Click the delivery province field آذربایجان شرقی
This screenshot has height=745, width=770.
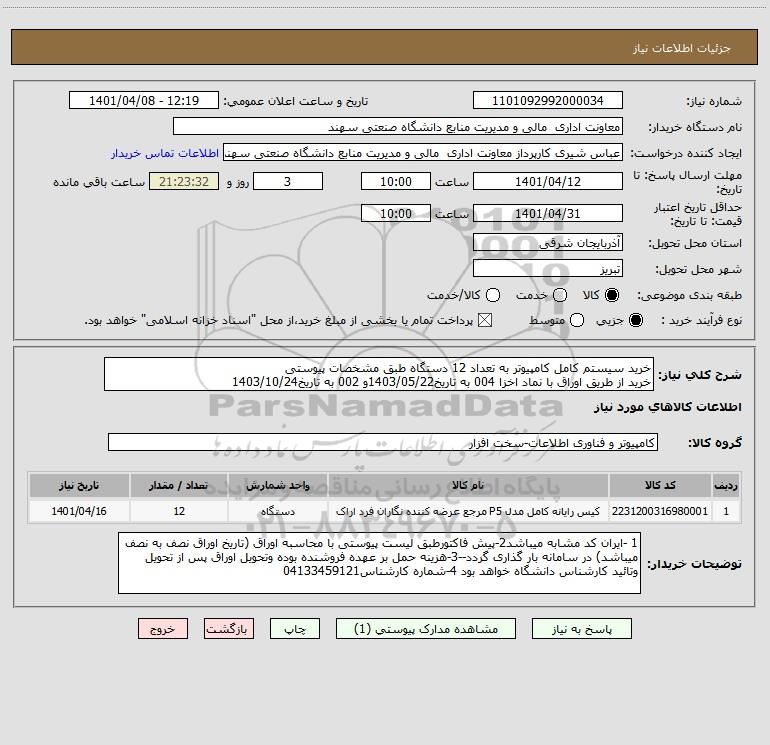(x=548, y=243)
